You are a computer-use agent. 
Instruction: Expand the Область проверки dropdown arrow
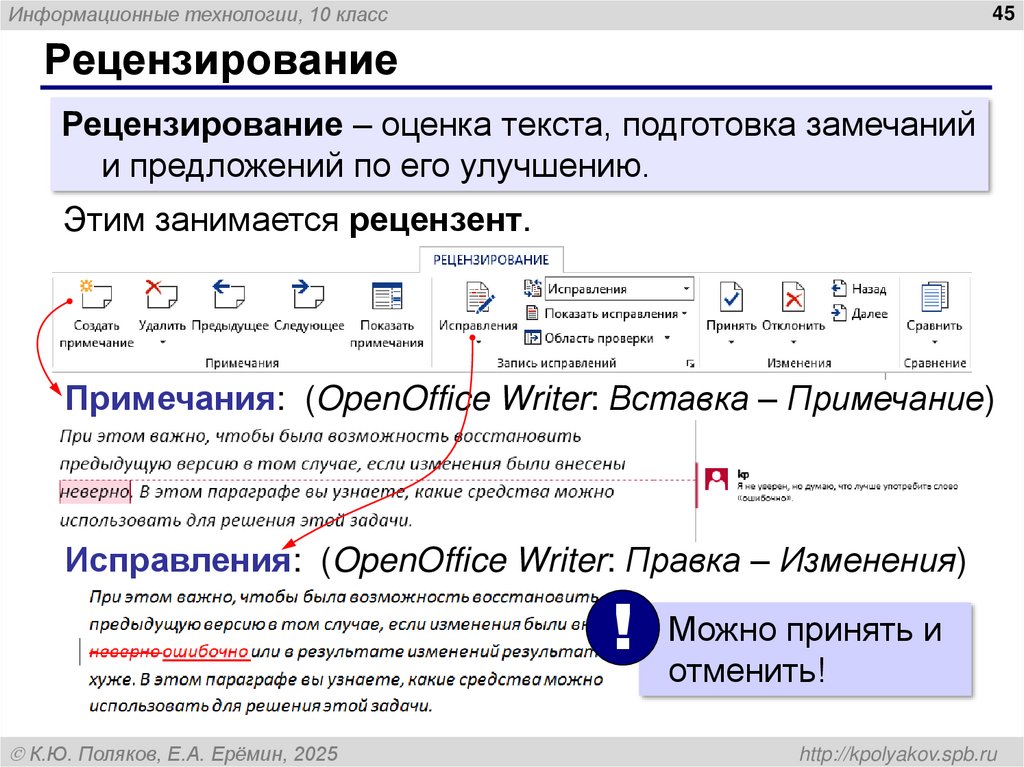pos(667,338)
